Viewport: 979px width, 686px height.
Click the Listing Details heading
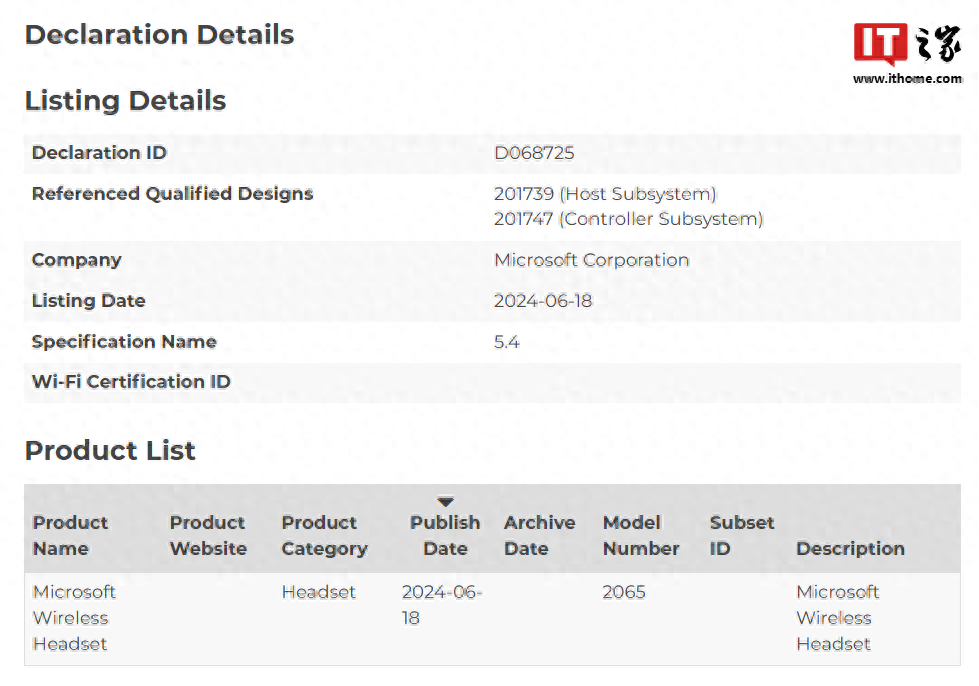(x=125, y=100)
